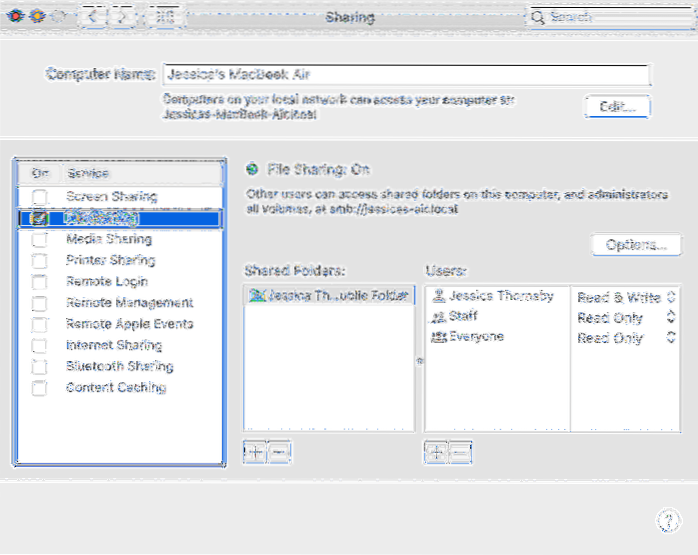Click the Computer Name text field
The image size is (698, 555).
click(x=405, y=75)
